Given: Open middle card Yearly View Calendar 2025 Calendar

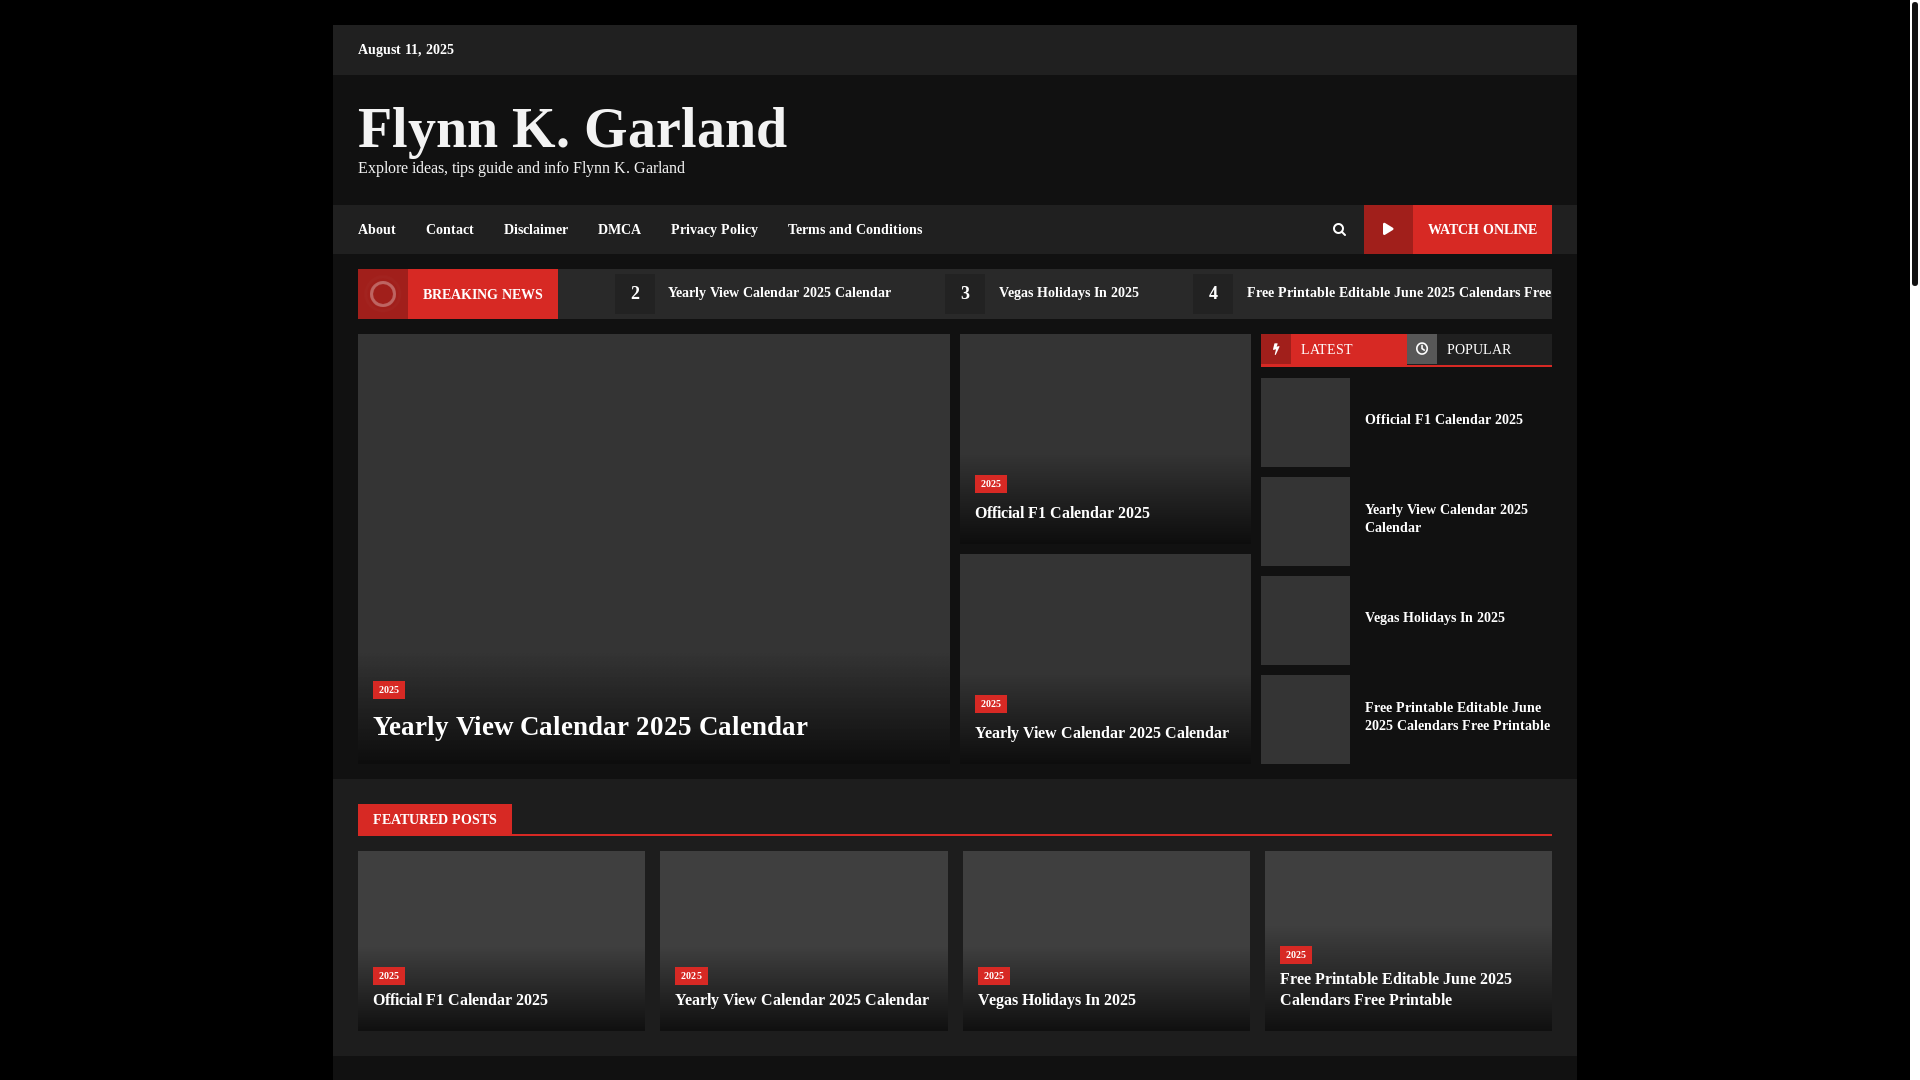Looking at the screenshot, I should coord(1102,733).
